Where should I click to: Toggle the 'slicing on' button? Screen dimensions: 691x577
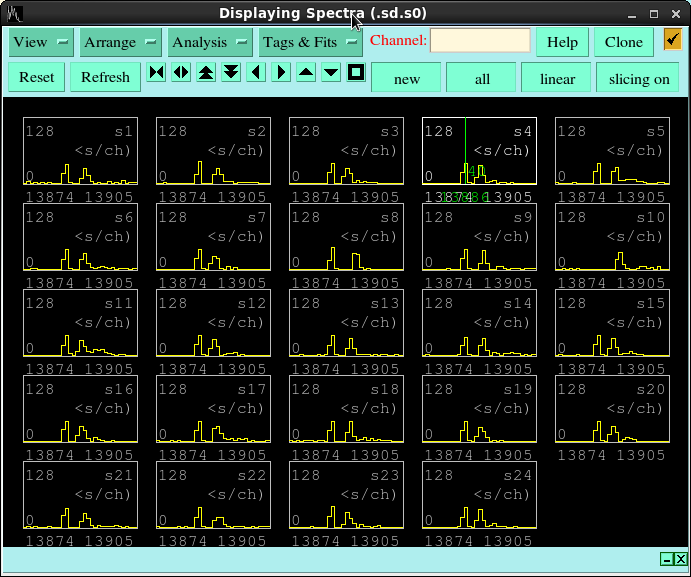(x=639, y=78)
